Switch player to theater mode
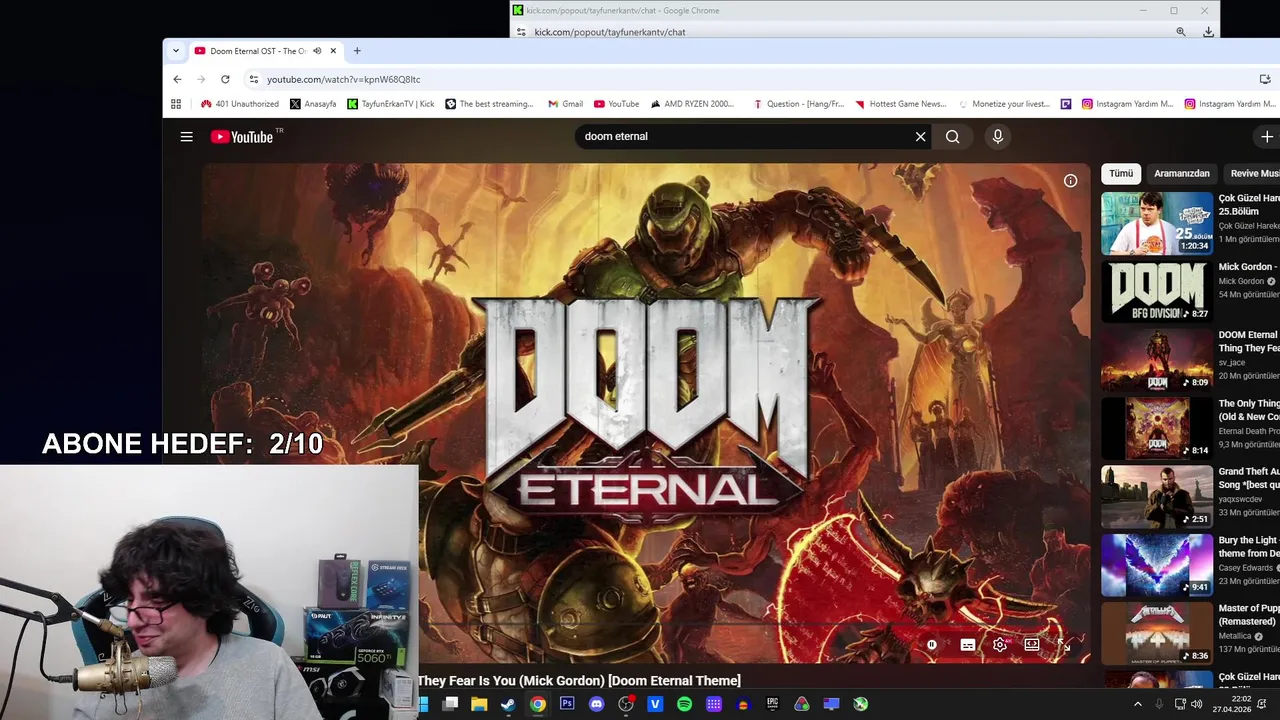The width and height of the screenshot is (1280, 720). 1031,645
